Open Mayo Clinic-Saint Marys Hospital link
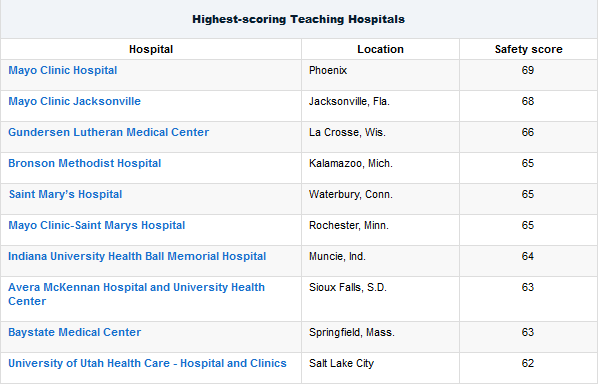Image resolution: width=598 pixels, height=384 pixels. [x=96, y=225]
